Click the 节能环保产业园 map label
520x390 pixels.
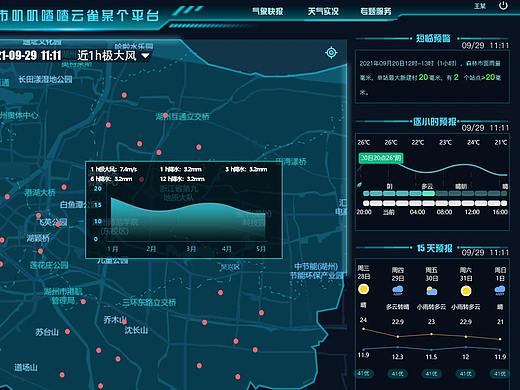click(x=316, y=275)
